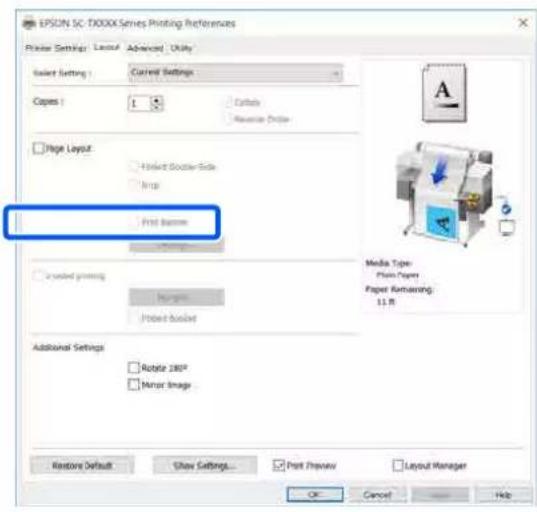Check the Folded Double-Side option

tap(134, 166)
